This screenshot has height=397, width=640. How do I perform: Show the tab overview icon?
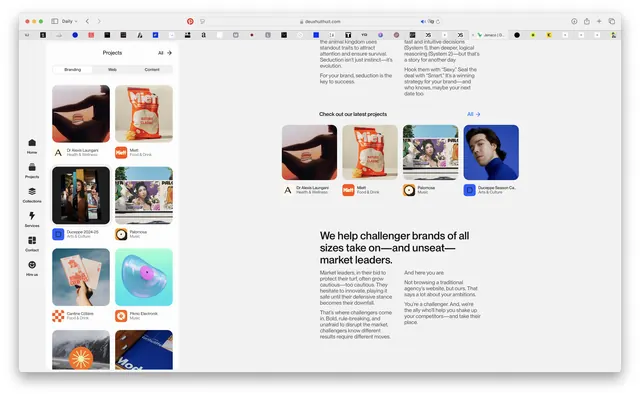pyautogui.click(x=611, y=21)
